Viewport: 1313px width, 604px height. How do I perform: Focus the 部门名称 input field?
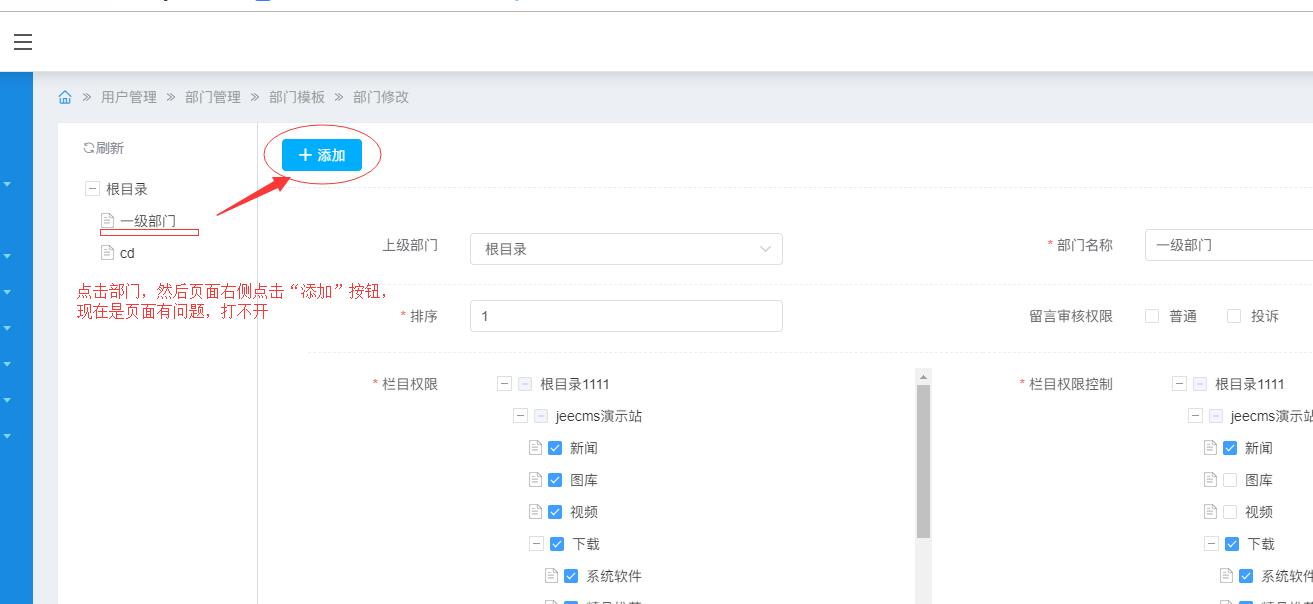(x=1229, y=245)
